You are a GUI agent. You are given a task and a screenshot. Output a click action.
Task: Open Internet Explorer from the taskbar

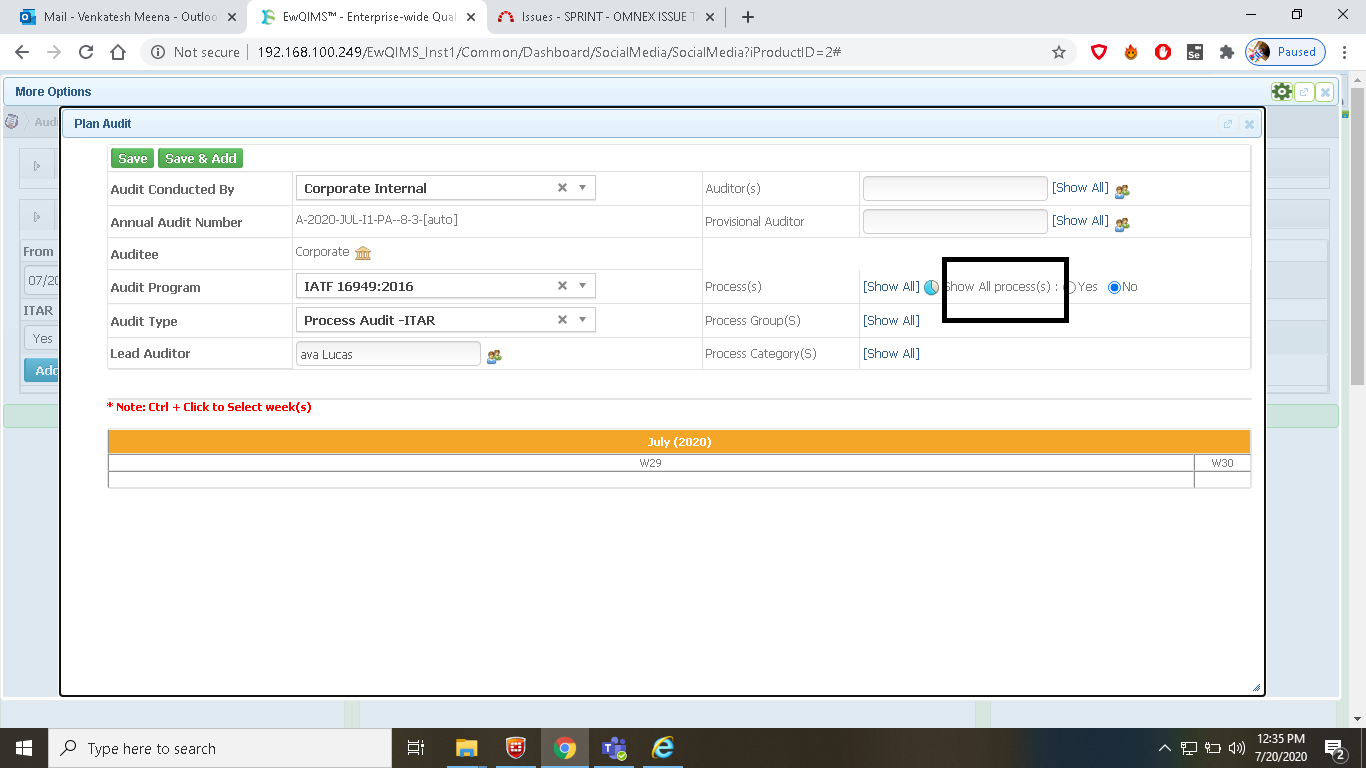click(662, 748)
